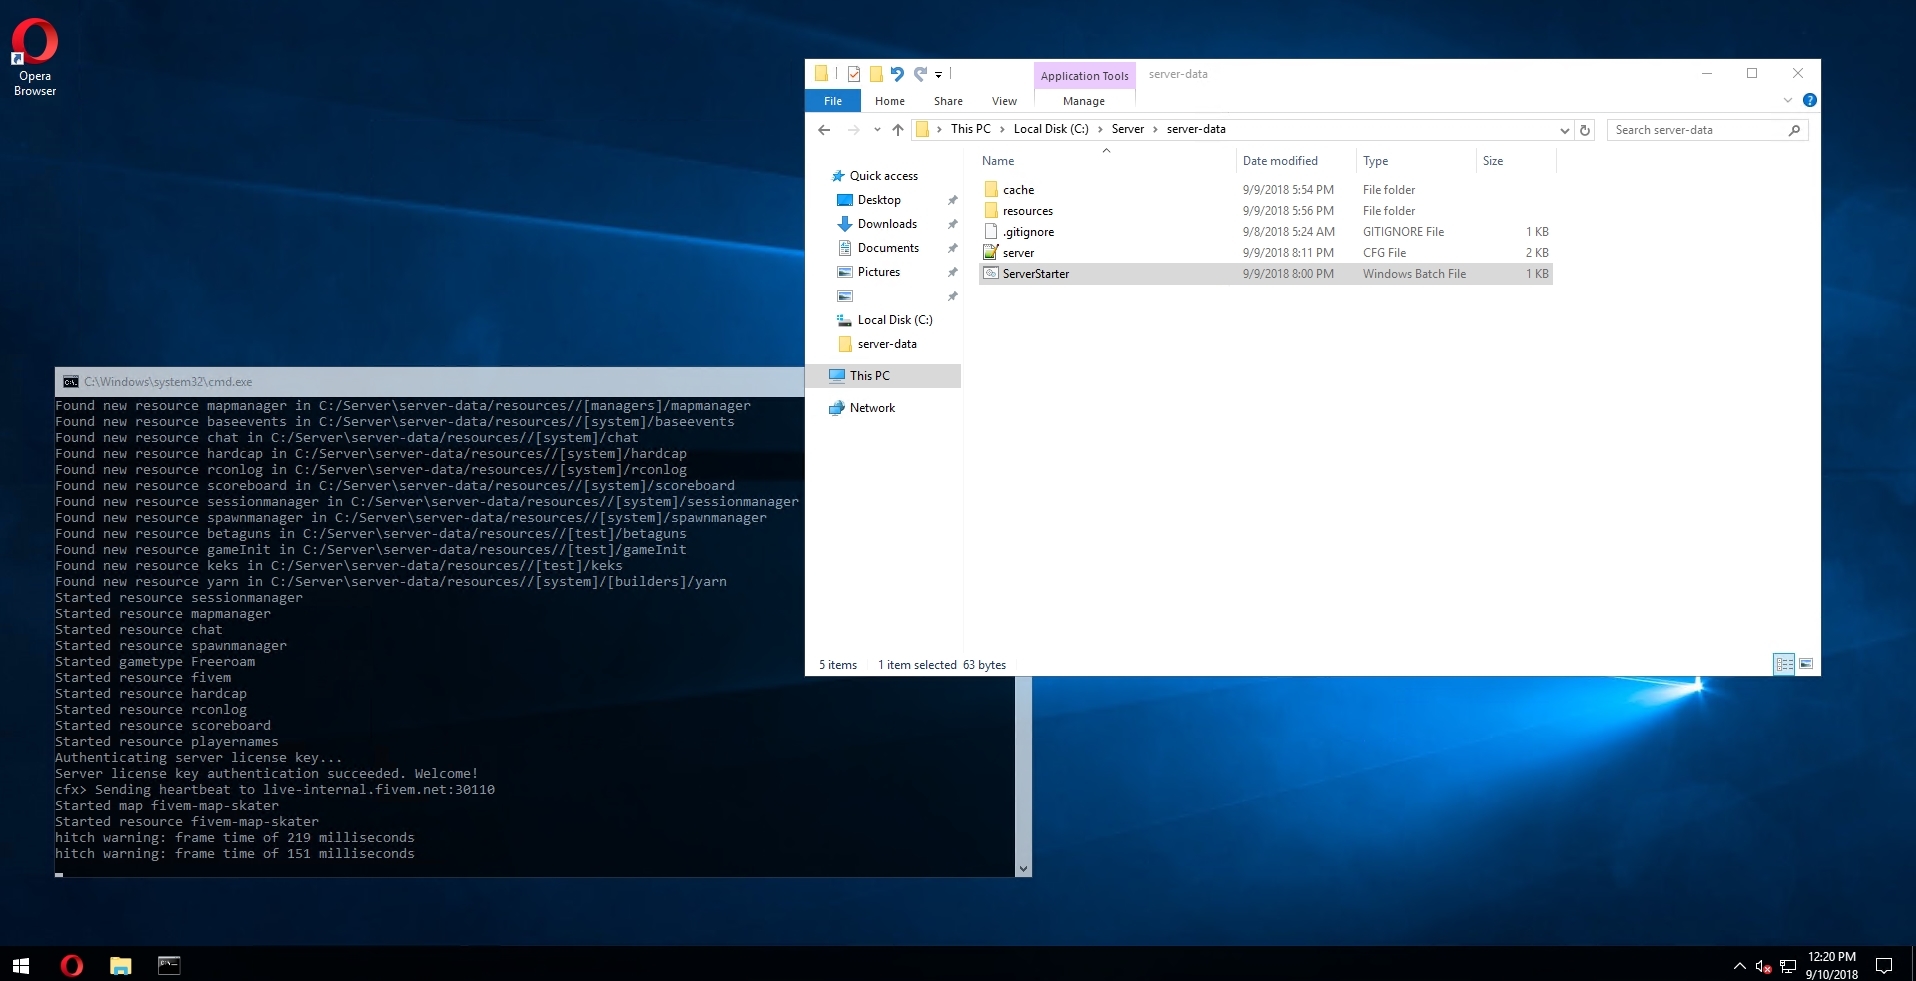The width and height of the screenshot is (1916, 981).
Task: Expand the address bar history dropdown
Action: click(1564, 130)
